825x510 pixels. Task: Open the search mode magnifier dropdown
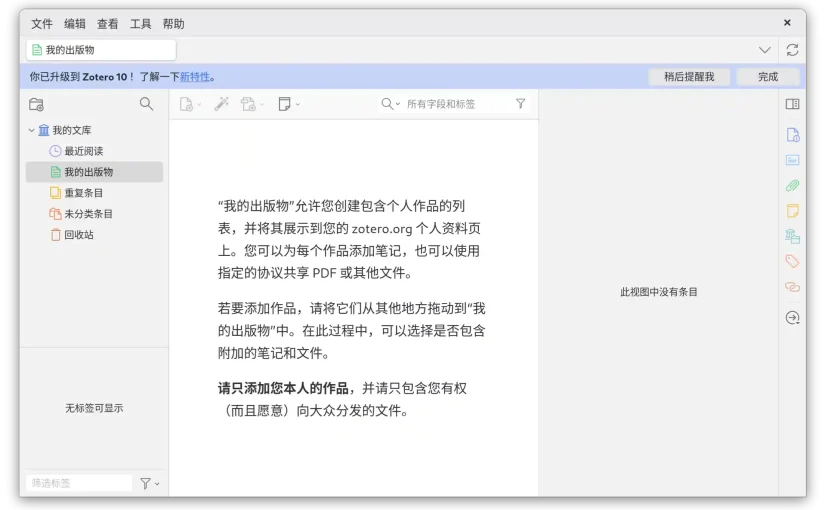390,104
